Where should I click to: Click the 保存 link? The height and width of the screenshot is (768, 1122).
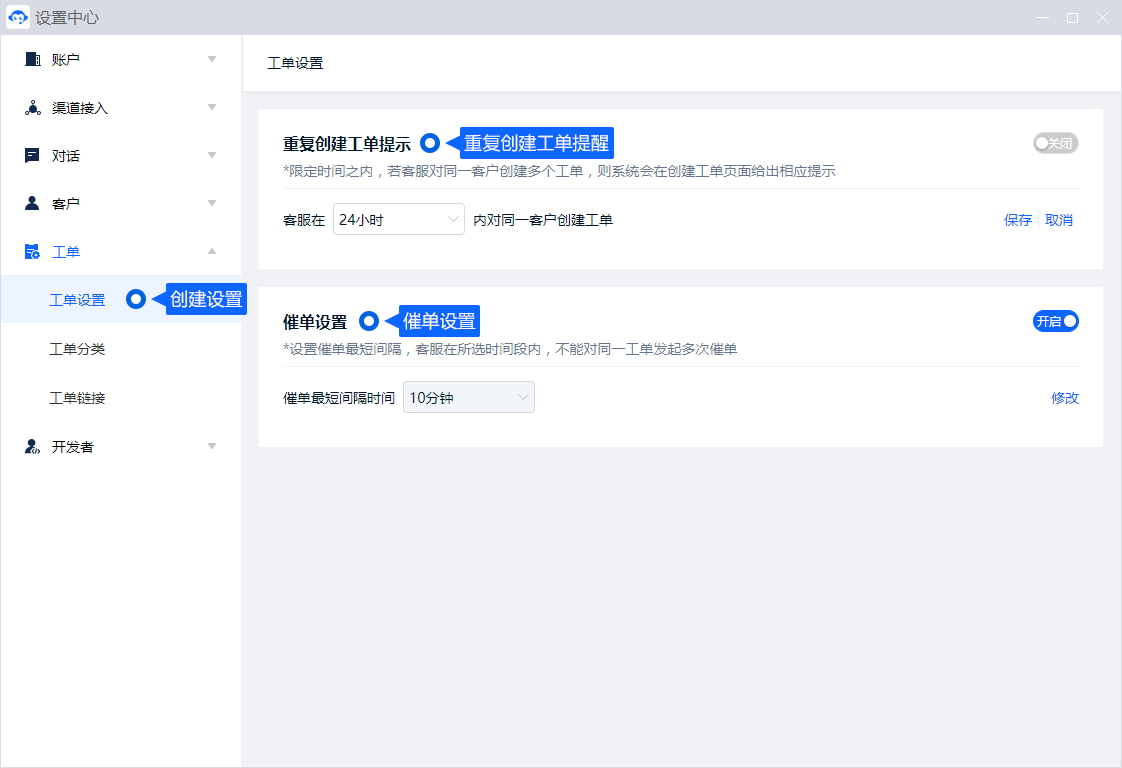click(1017, 220)
